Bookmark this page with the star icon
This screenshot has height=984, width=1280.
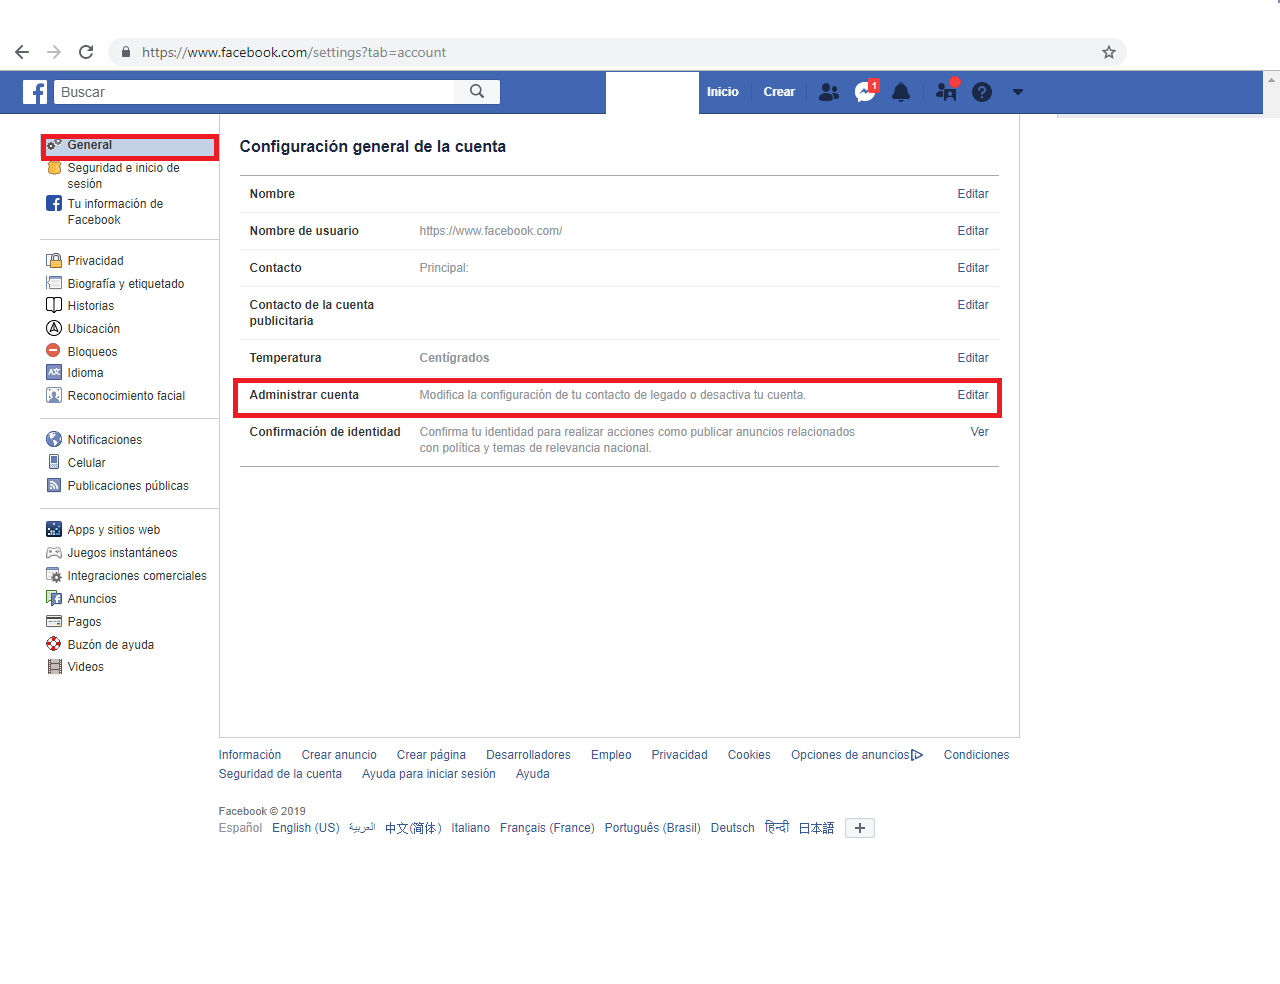[x=1109, y=52]
